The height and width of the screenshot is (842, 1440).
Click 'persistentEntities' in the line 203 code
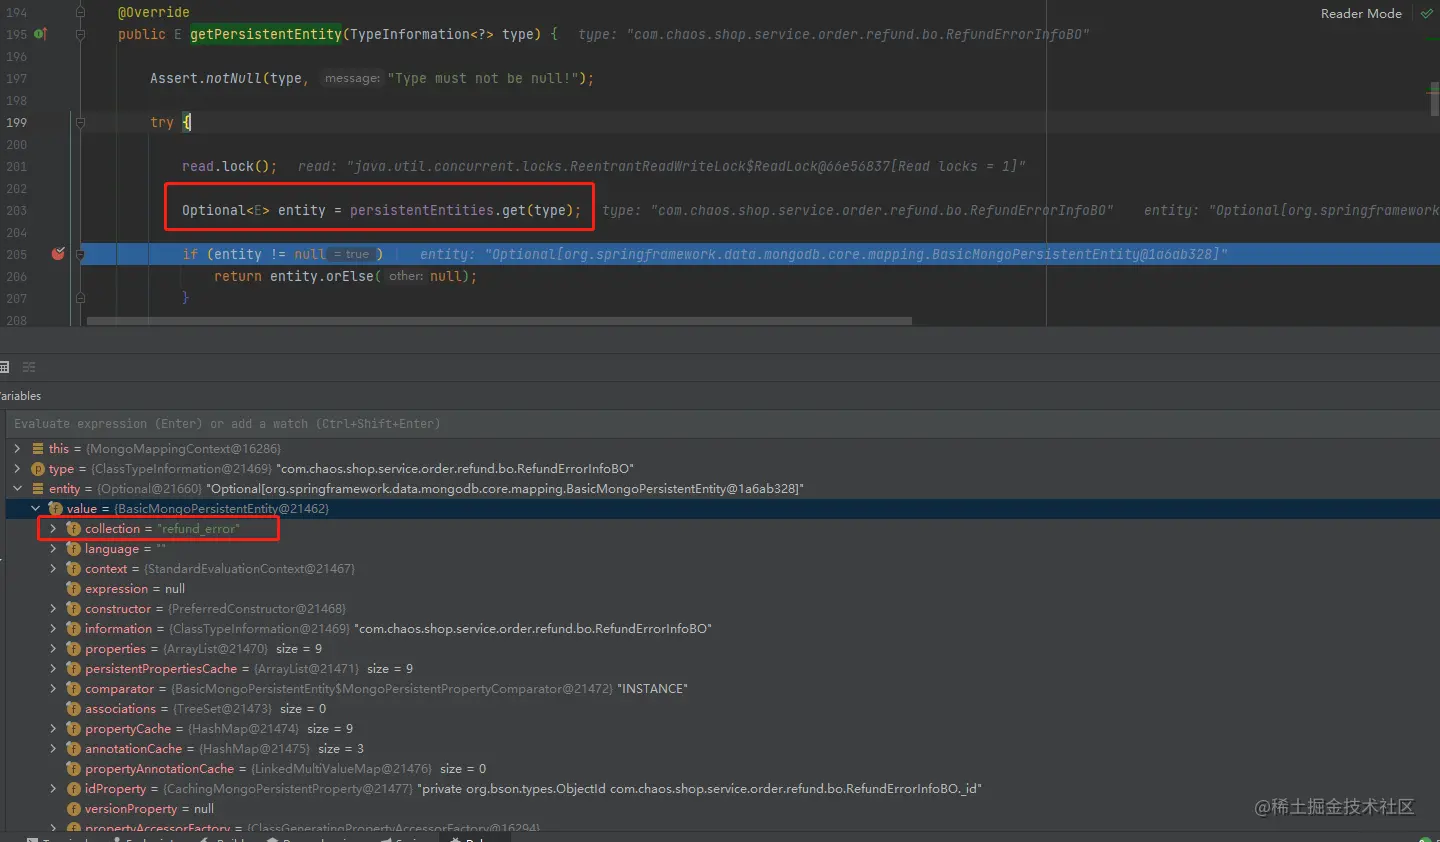click(x=422, y=210)
